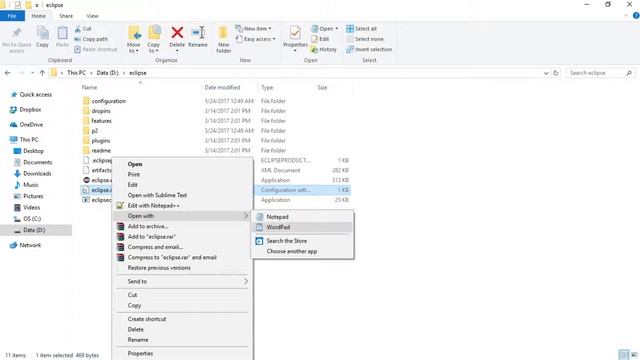Choose Add to archive... in context menu
This screenshot has width=640, height=360.
148,227
